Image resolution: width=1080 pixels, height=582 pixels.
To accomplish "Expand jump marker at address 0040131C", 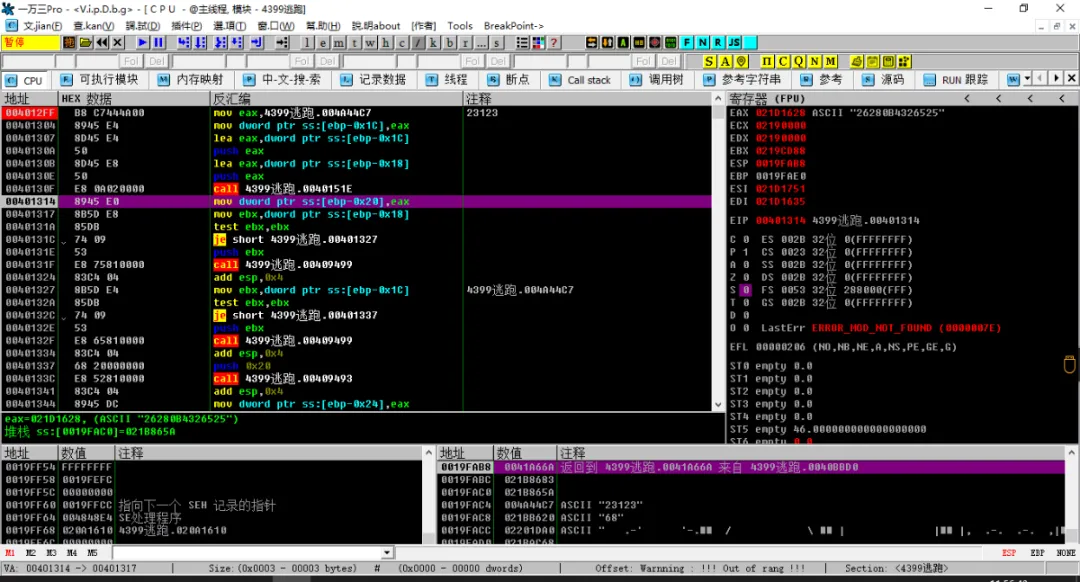I will pos(63,240).
